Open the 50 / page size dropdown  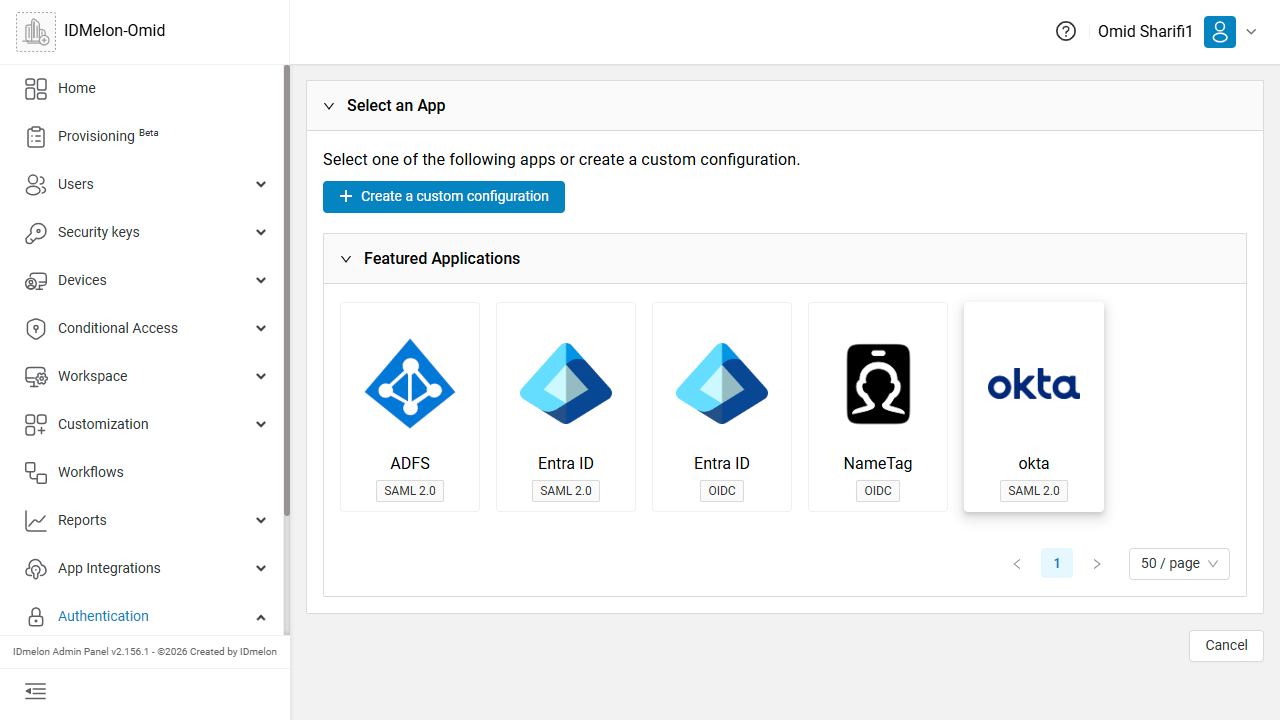pyautogui.click(x=1179, y=564)
